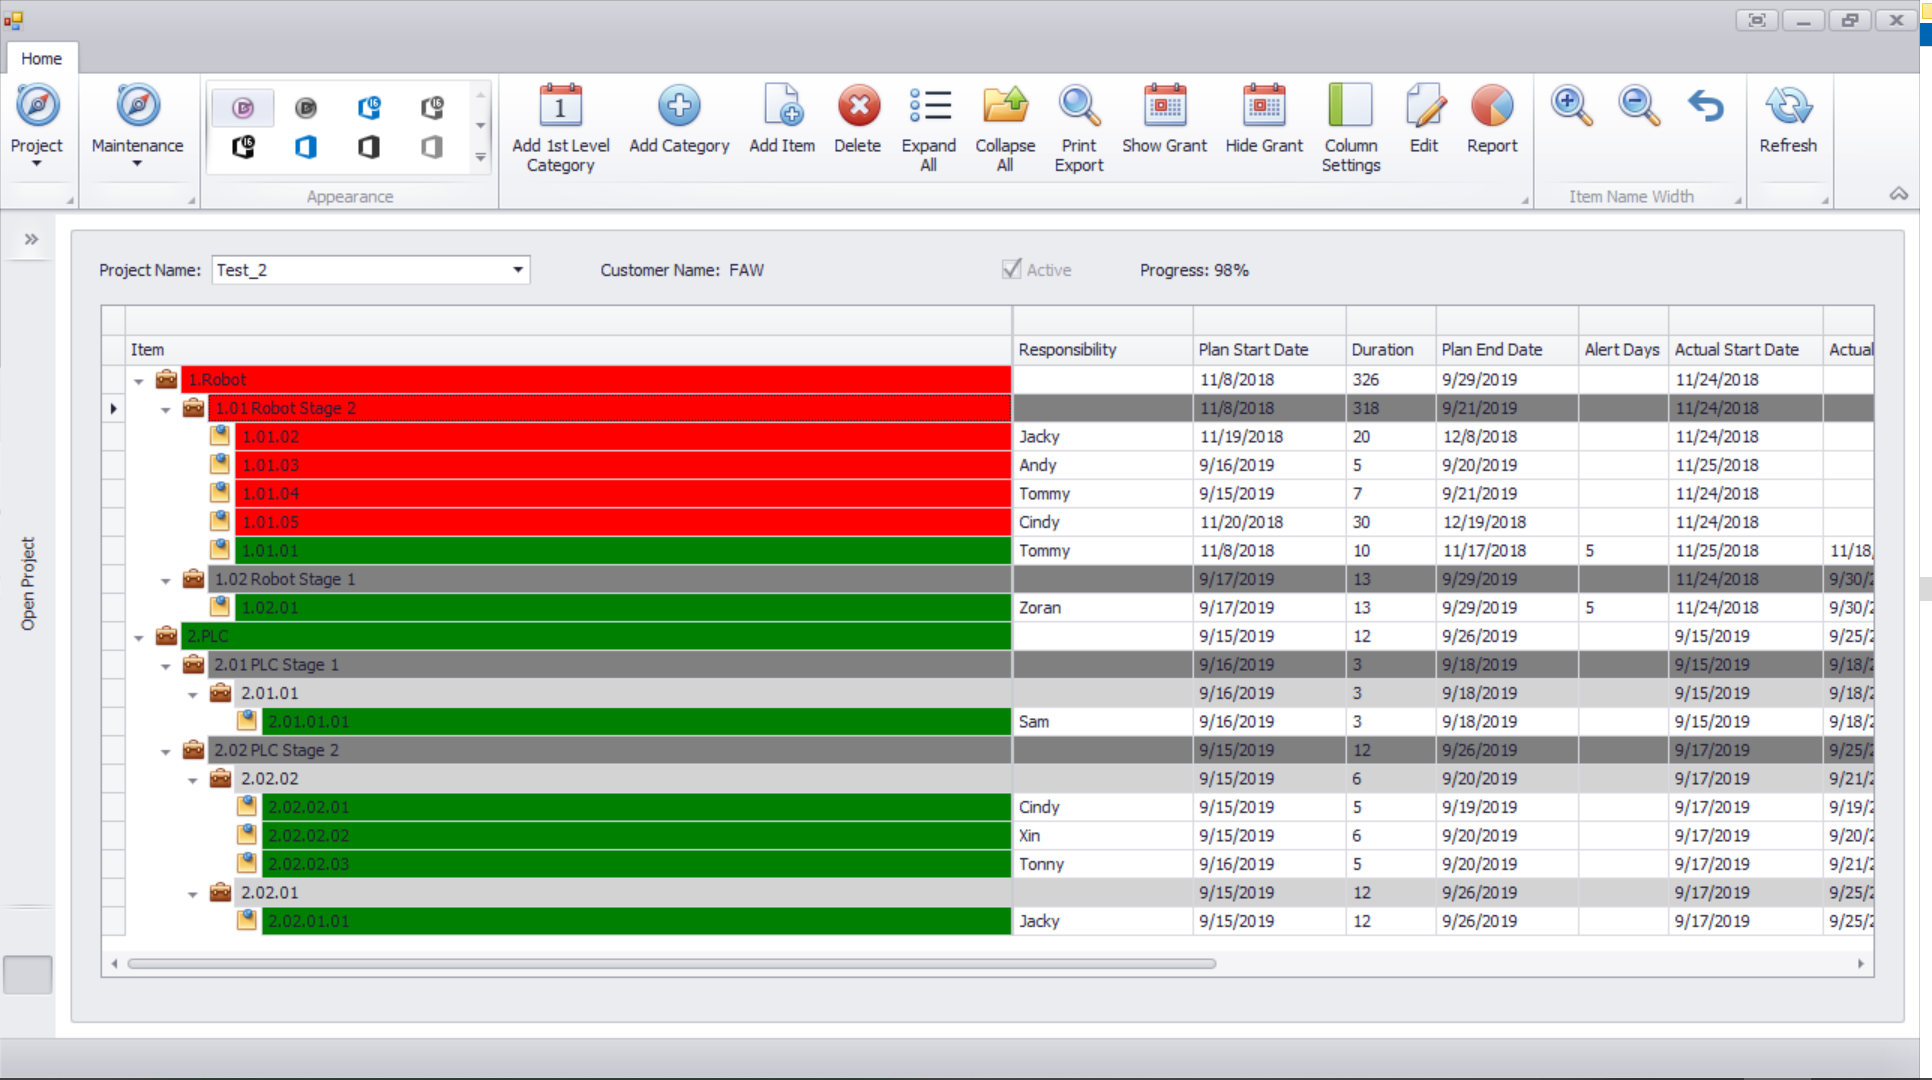Viewport: 1932px width, 1080px height.
Task: Collapse the 2.02.01 tree node
Action: click(x=193, y=893)
